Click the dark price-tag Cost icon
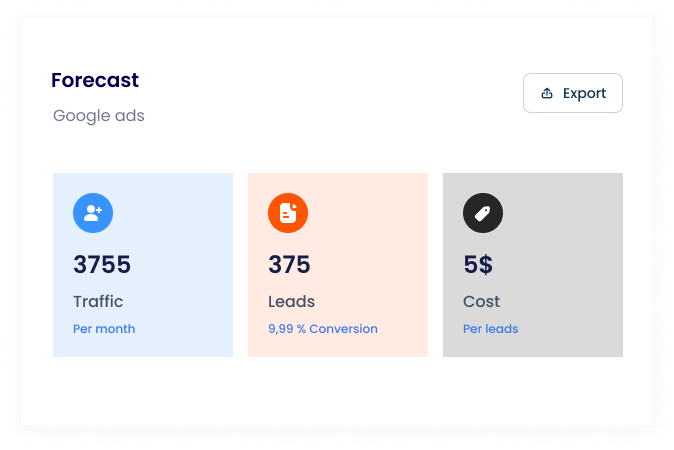674x450 pixels. point(483,213)
